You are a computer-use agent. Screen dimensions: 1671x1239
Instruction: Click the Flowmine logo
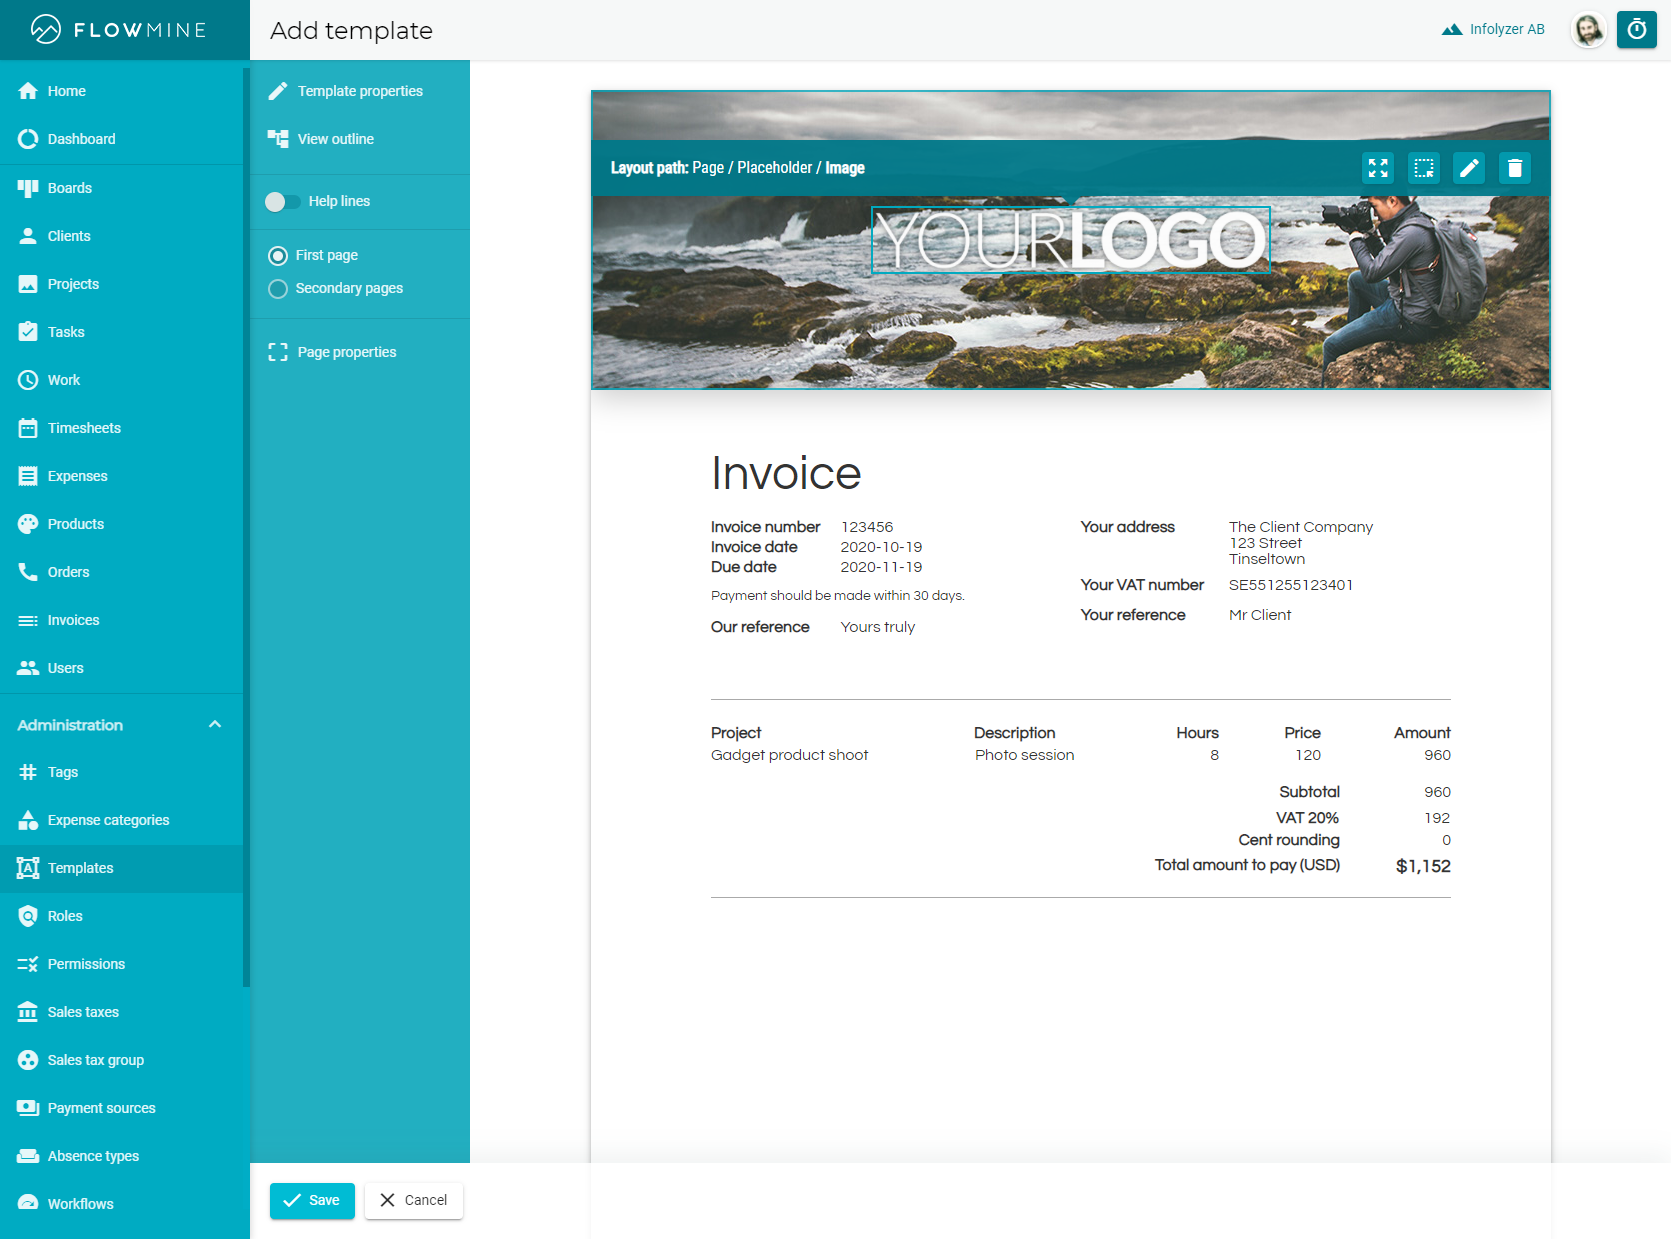118,30
